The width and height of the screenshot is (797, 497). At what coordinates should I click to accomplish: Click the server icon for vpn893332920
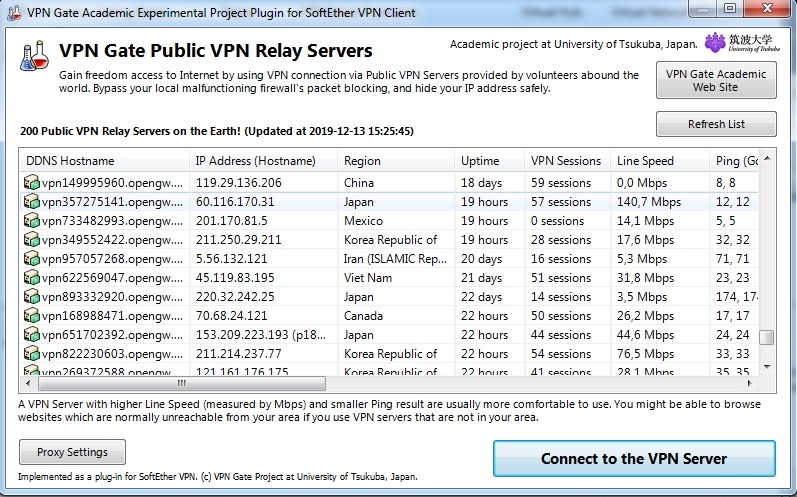pos(32,297)
